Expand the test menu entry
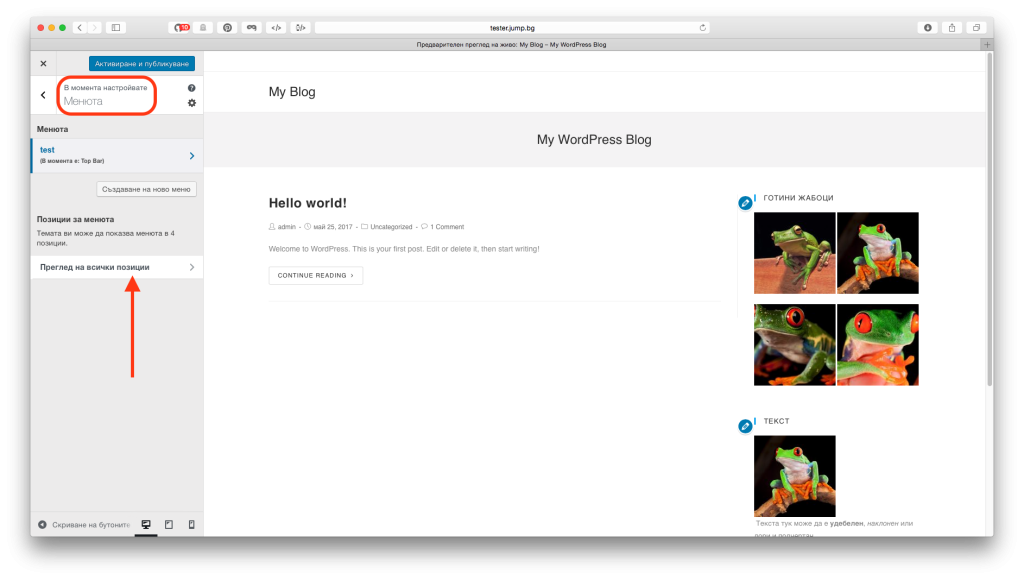1024x580 pixels. click(x=116, y=153)
